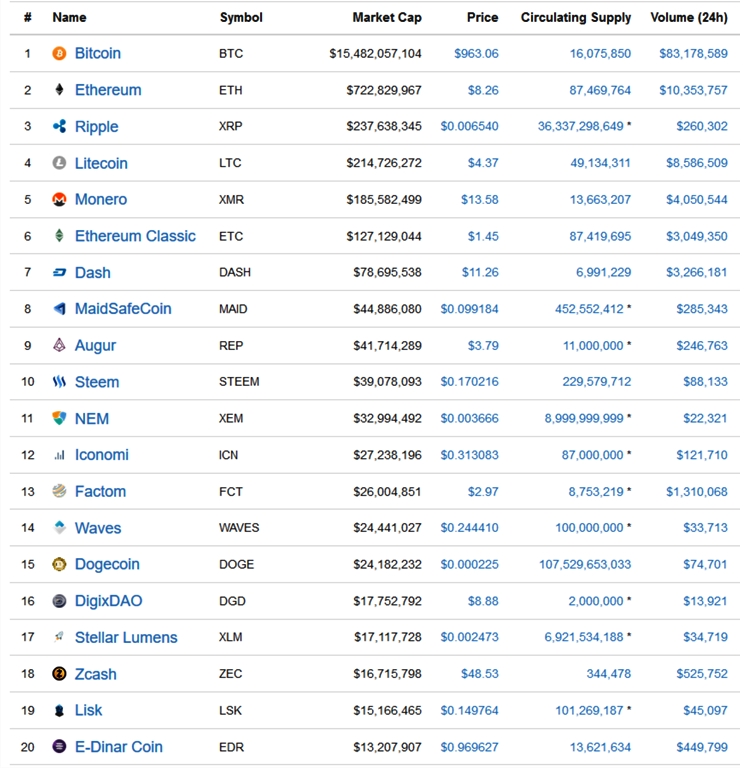This screenshot has width=740, height=768.
Task: Click the Dogecoin logo icon
Action: [x=59, y=564]
